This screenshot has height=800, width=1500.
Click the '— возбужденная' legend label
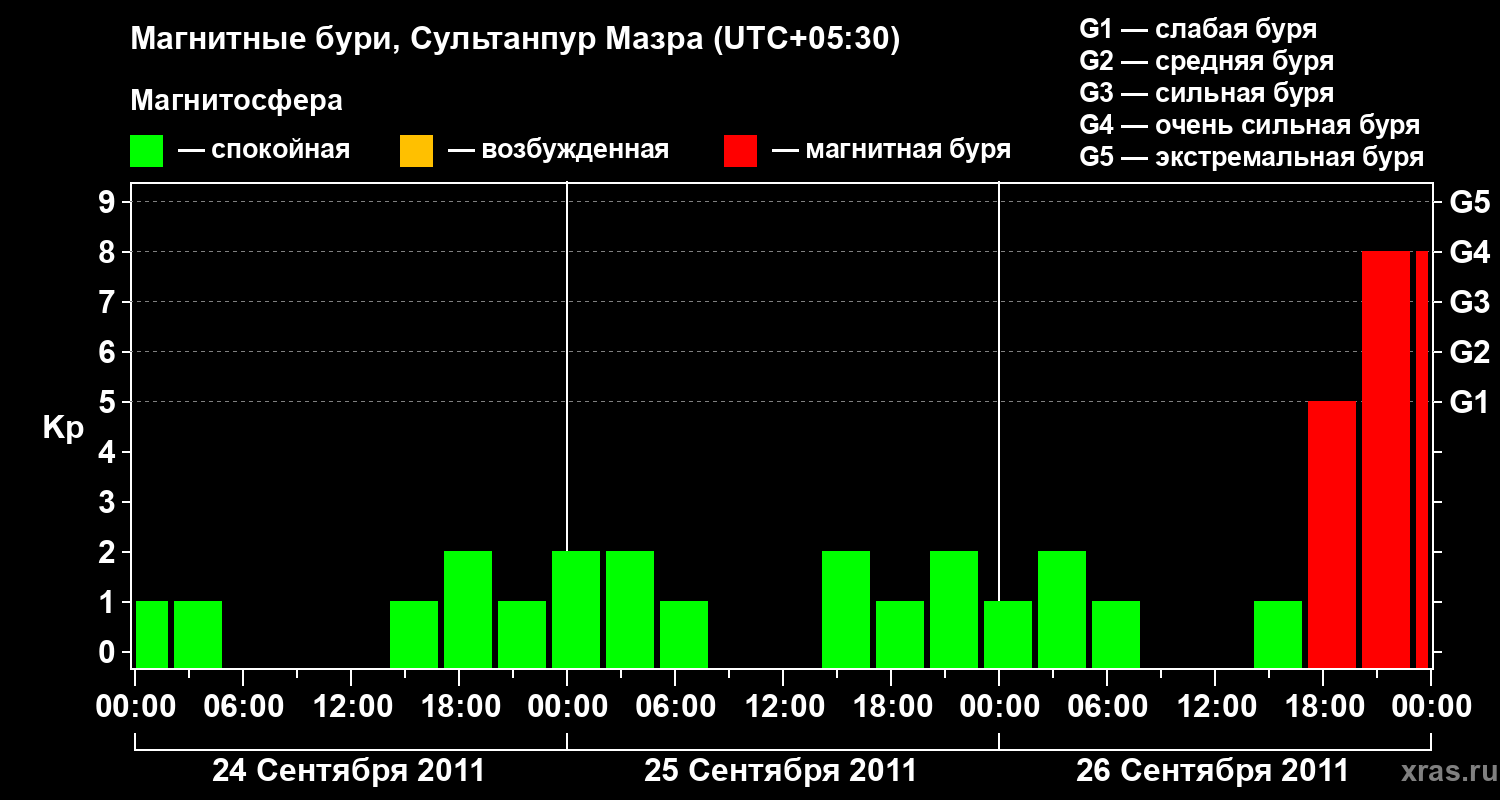pos(558,151)
